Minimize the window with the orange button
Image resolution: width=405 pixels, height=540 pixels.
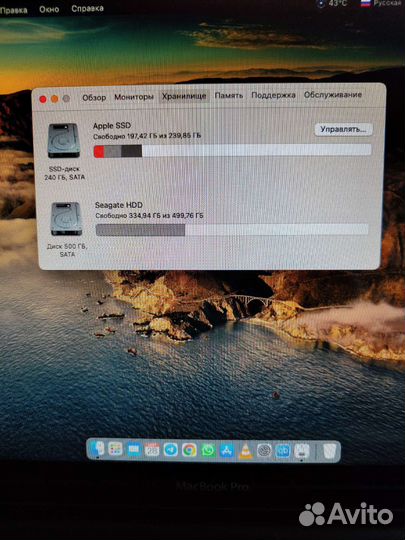point(55,99)
